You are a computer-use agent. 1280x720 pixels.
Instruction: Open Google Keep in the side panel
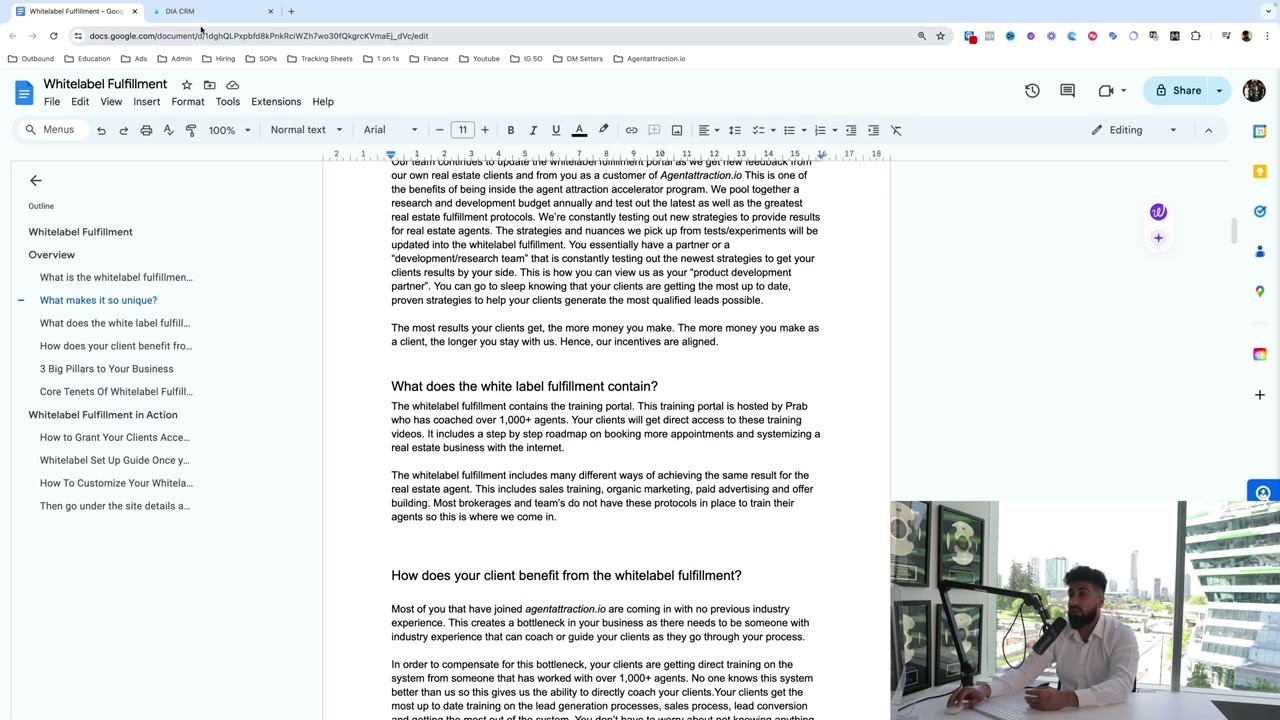[x=1260, y=172]
